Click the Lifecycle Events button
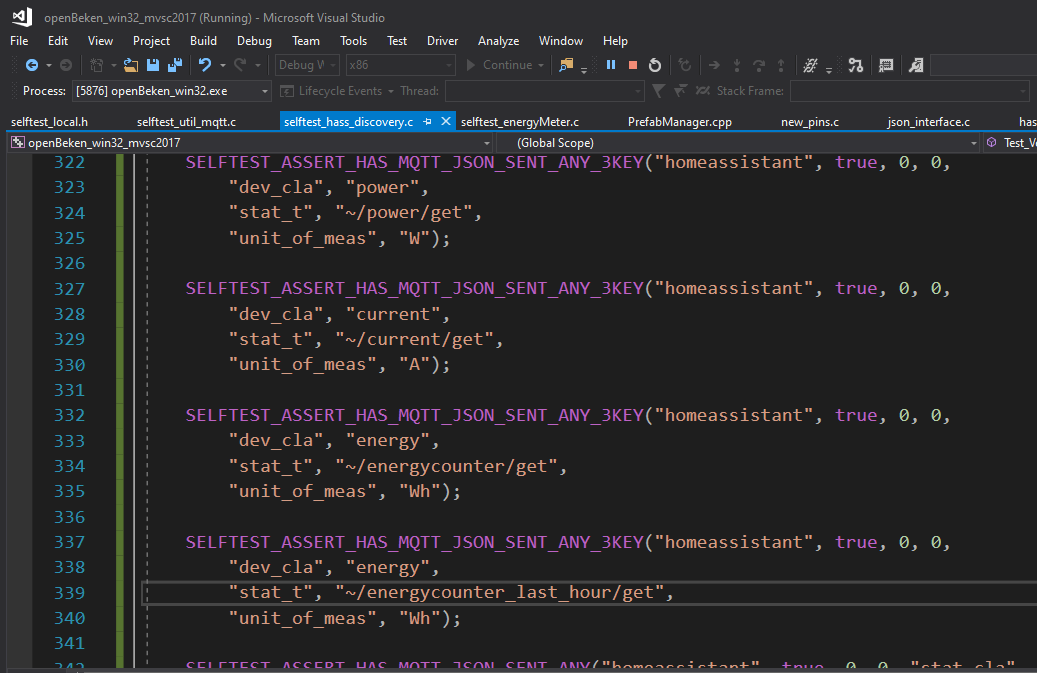 pos(339,91)
